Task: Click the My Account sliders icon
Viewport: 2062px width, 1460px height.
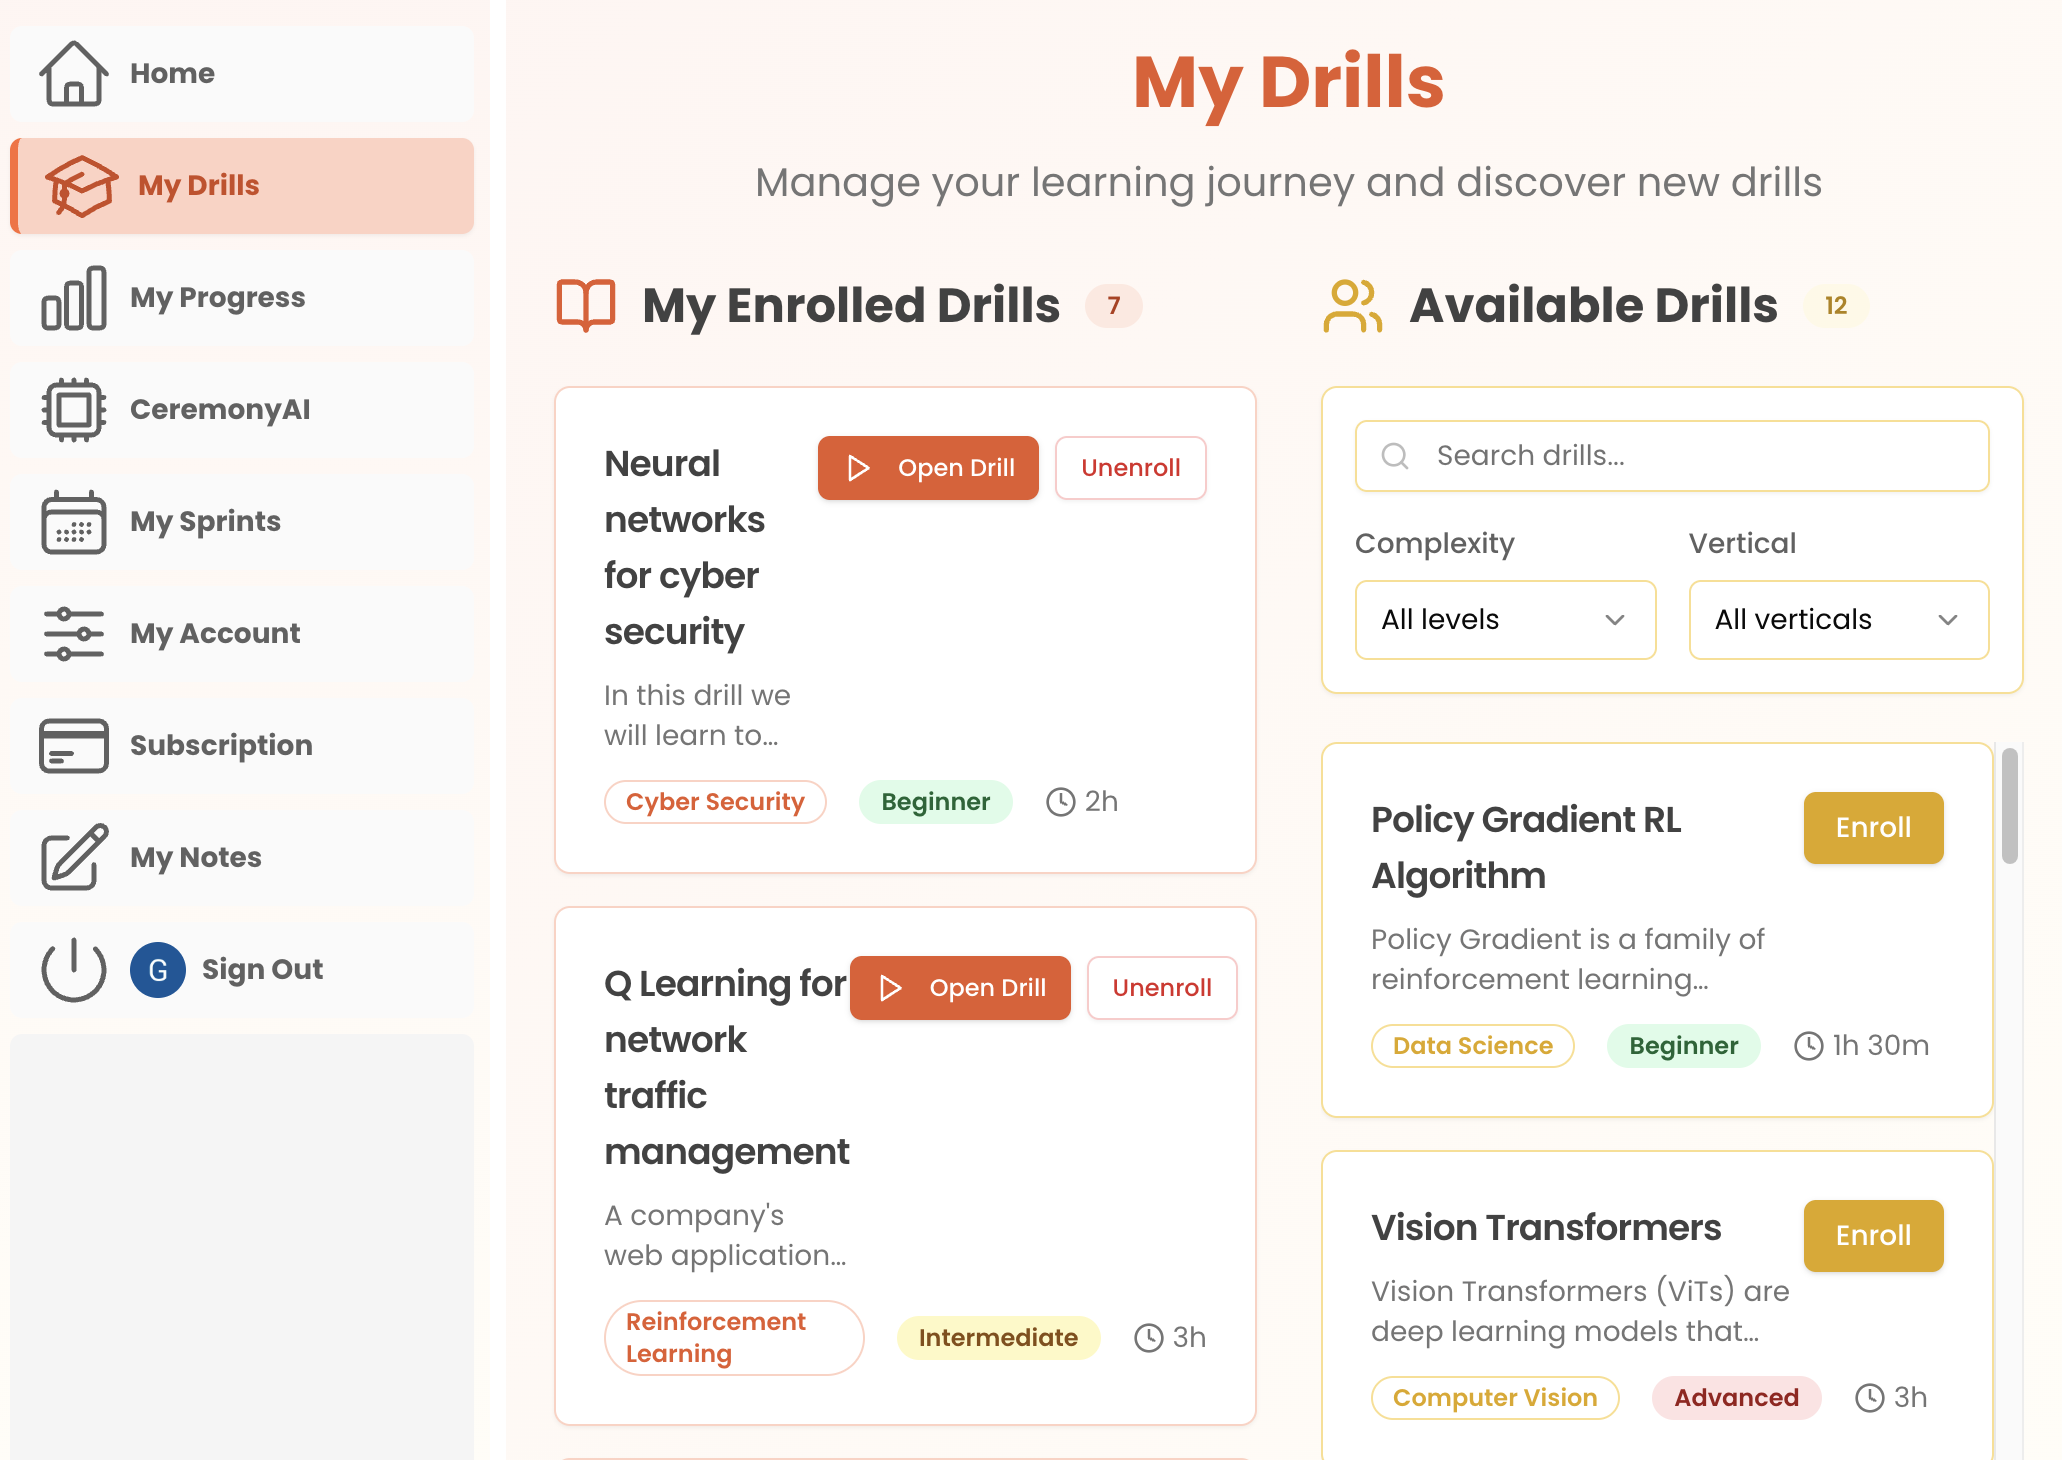Action: [73, 634]
